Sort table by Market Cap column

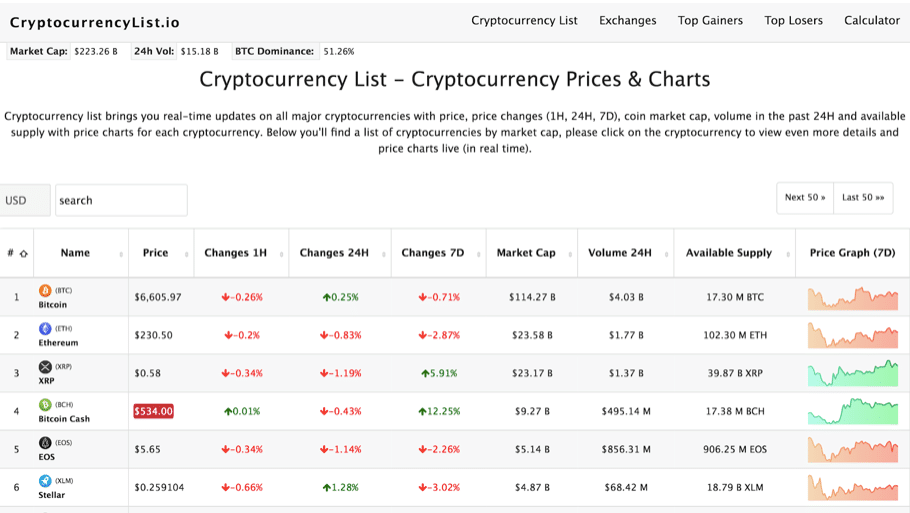[532, 253]
